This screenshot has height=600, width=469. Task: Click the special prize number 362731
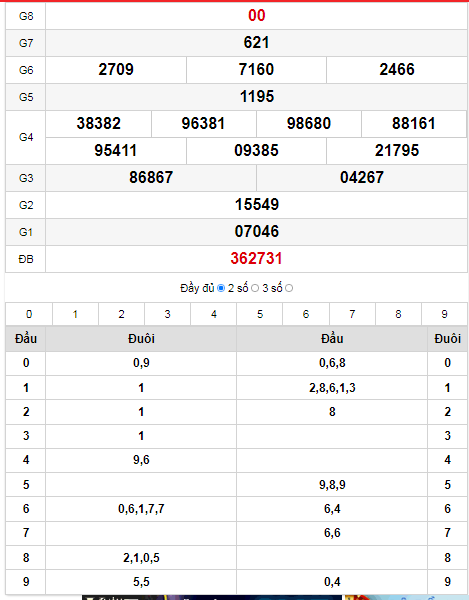point(256,259)
